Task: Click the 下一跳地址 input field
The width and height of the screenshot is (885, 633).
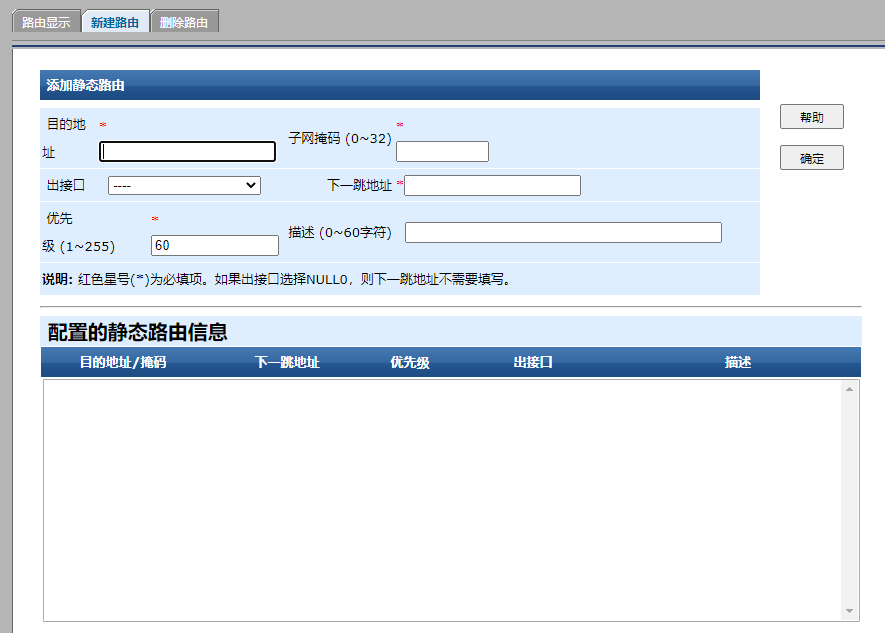Action: click(x=492, y=185)
